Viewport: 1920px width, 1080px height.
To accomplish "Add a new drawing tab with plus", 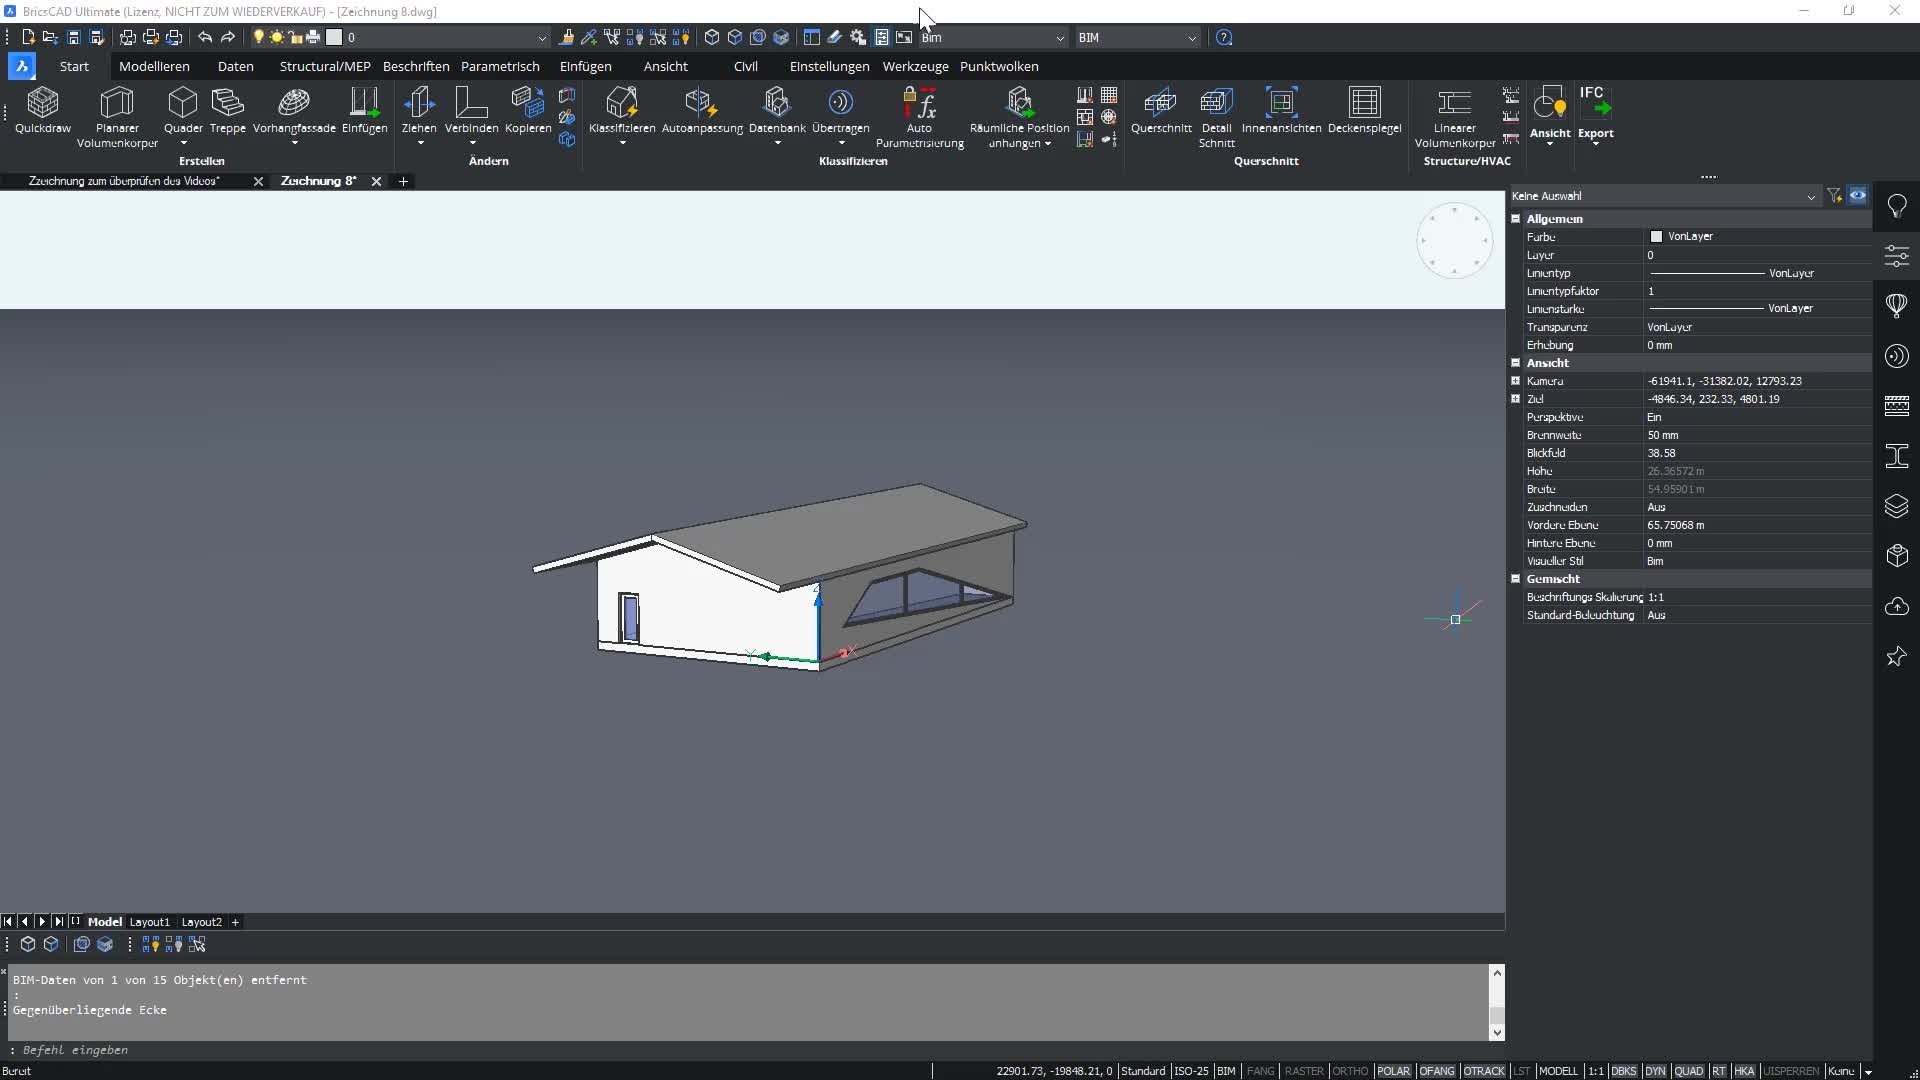I will (x=403, y=181).
